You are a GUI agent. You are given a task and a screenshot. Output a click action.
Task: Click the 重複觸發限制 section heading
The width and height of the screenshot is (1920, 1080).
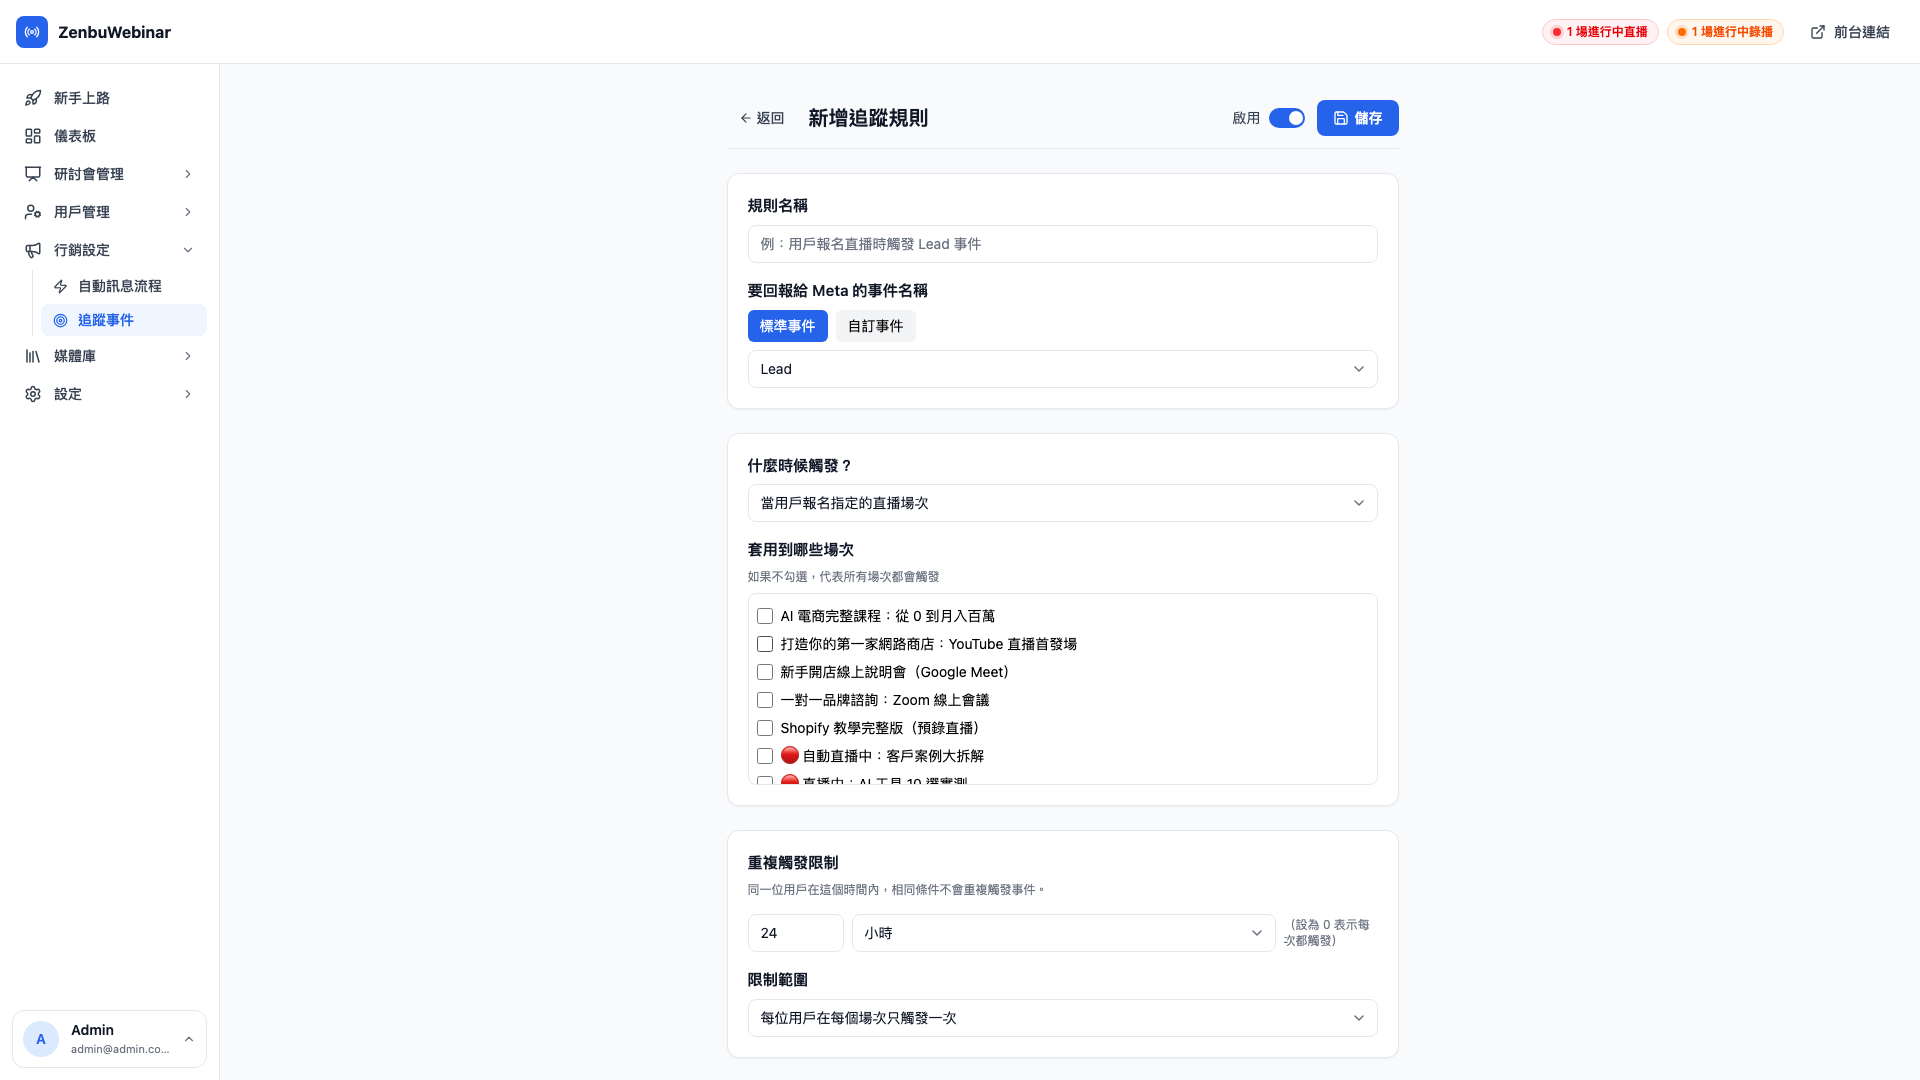(793, 863)
